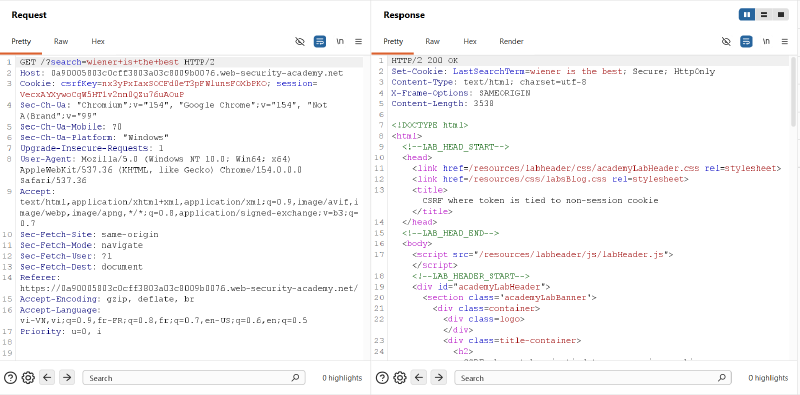Open the Pretty tab in Request panel
Image resolution: width=800 pixels, height=395 pixels.
[x=21, y=41]
